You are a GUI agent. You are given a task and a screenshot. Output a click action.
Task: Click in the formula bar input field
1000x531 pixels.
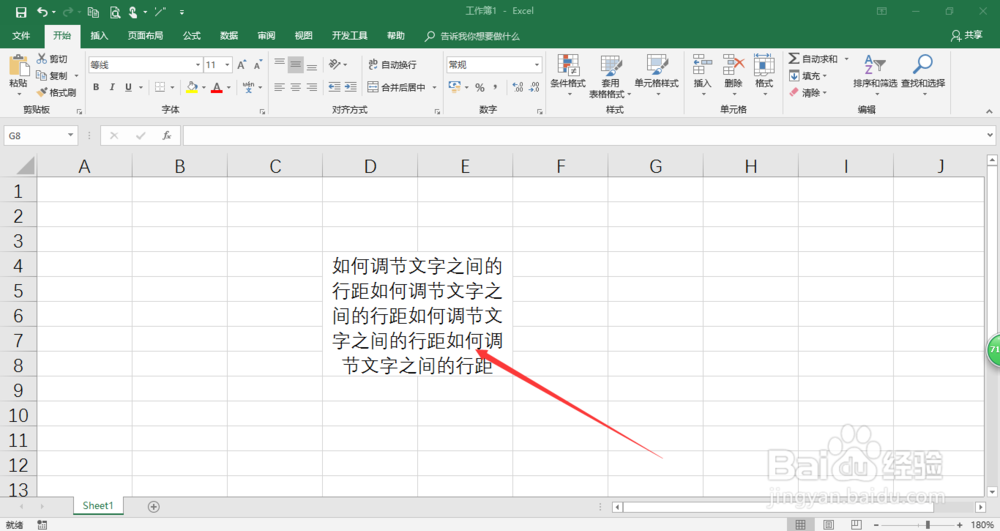[584, 135]
